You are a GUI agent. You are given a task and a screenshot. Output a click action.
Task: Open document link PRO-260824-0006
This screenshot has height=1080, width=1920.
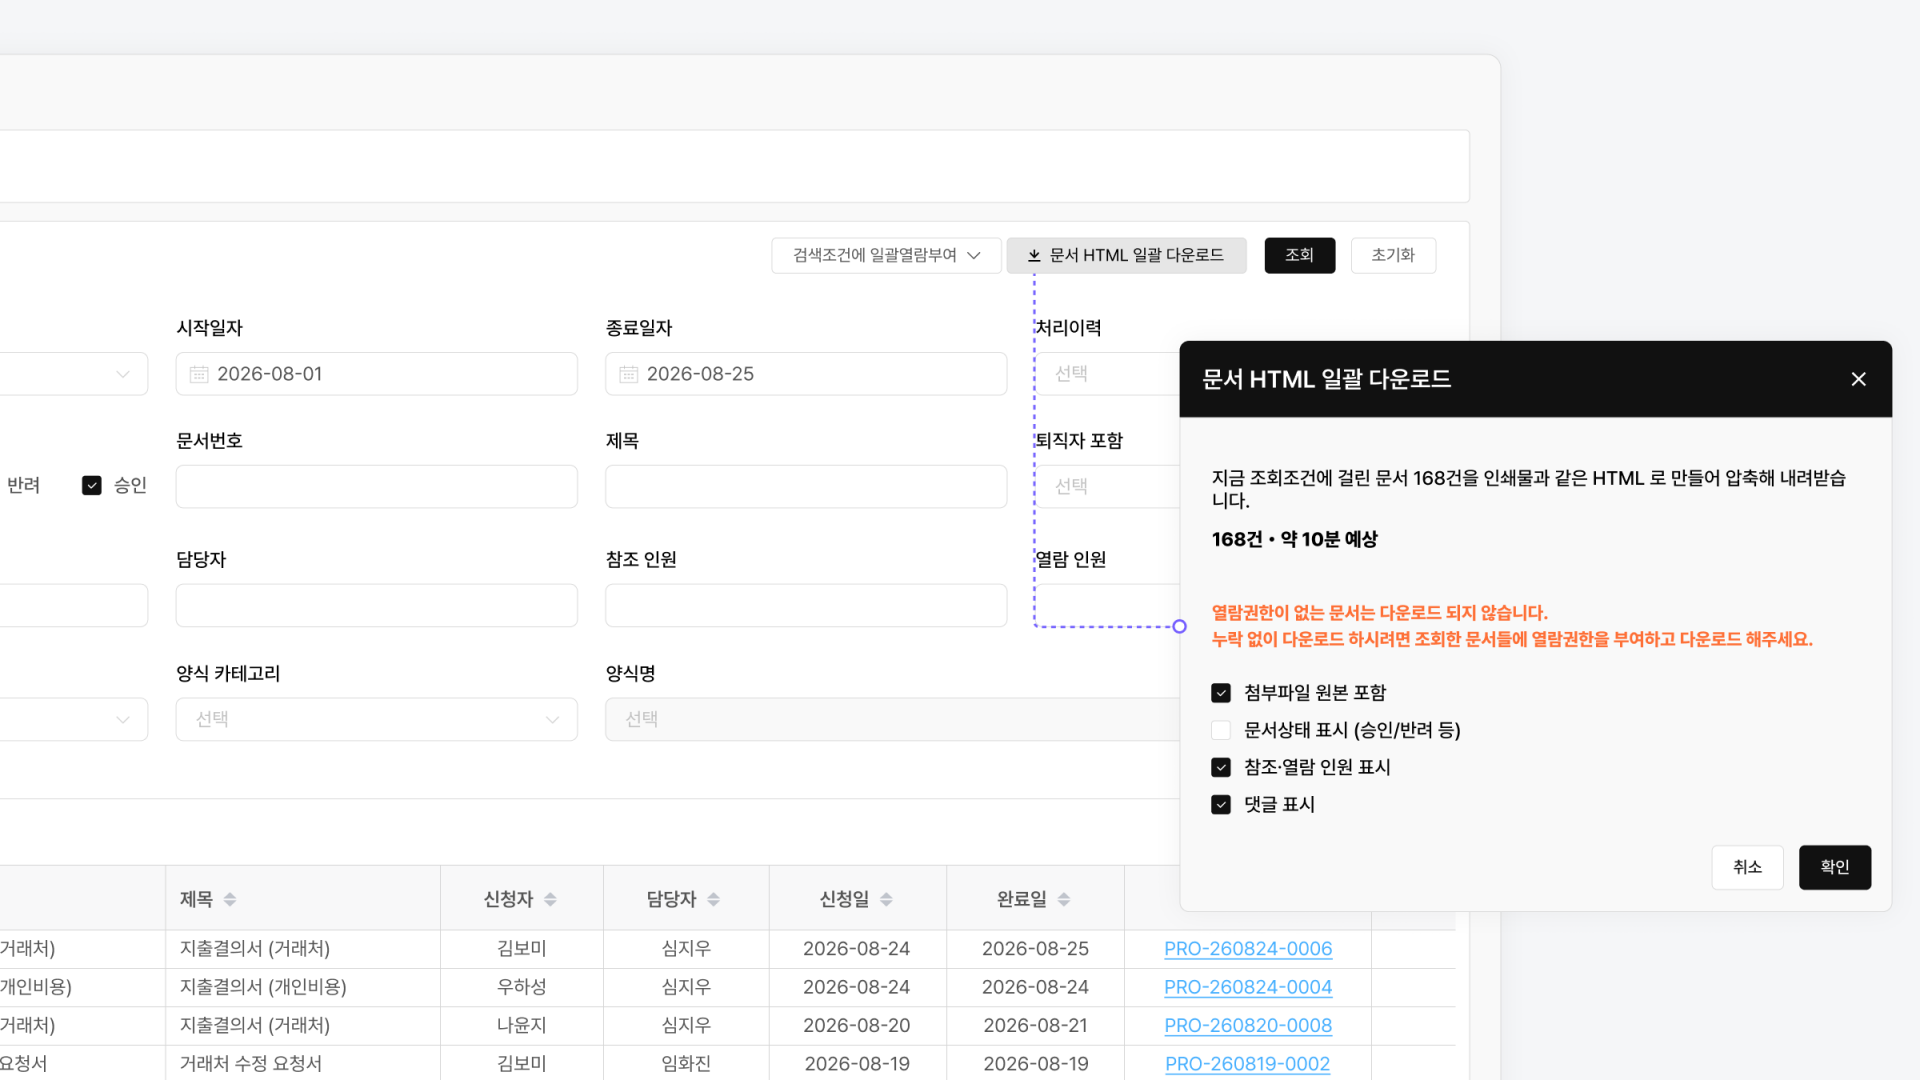(1248, 949)
